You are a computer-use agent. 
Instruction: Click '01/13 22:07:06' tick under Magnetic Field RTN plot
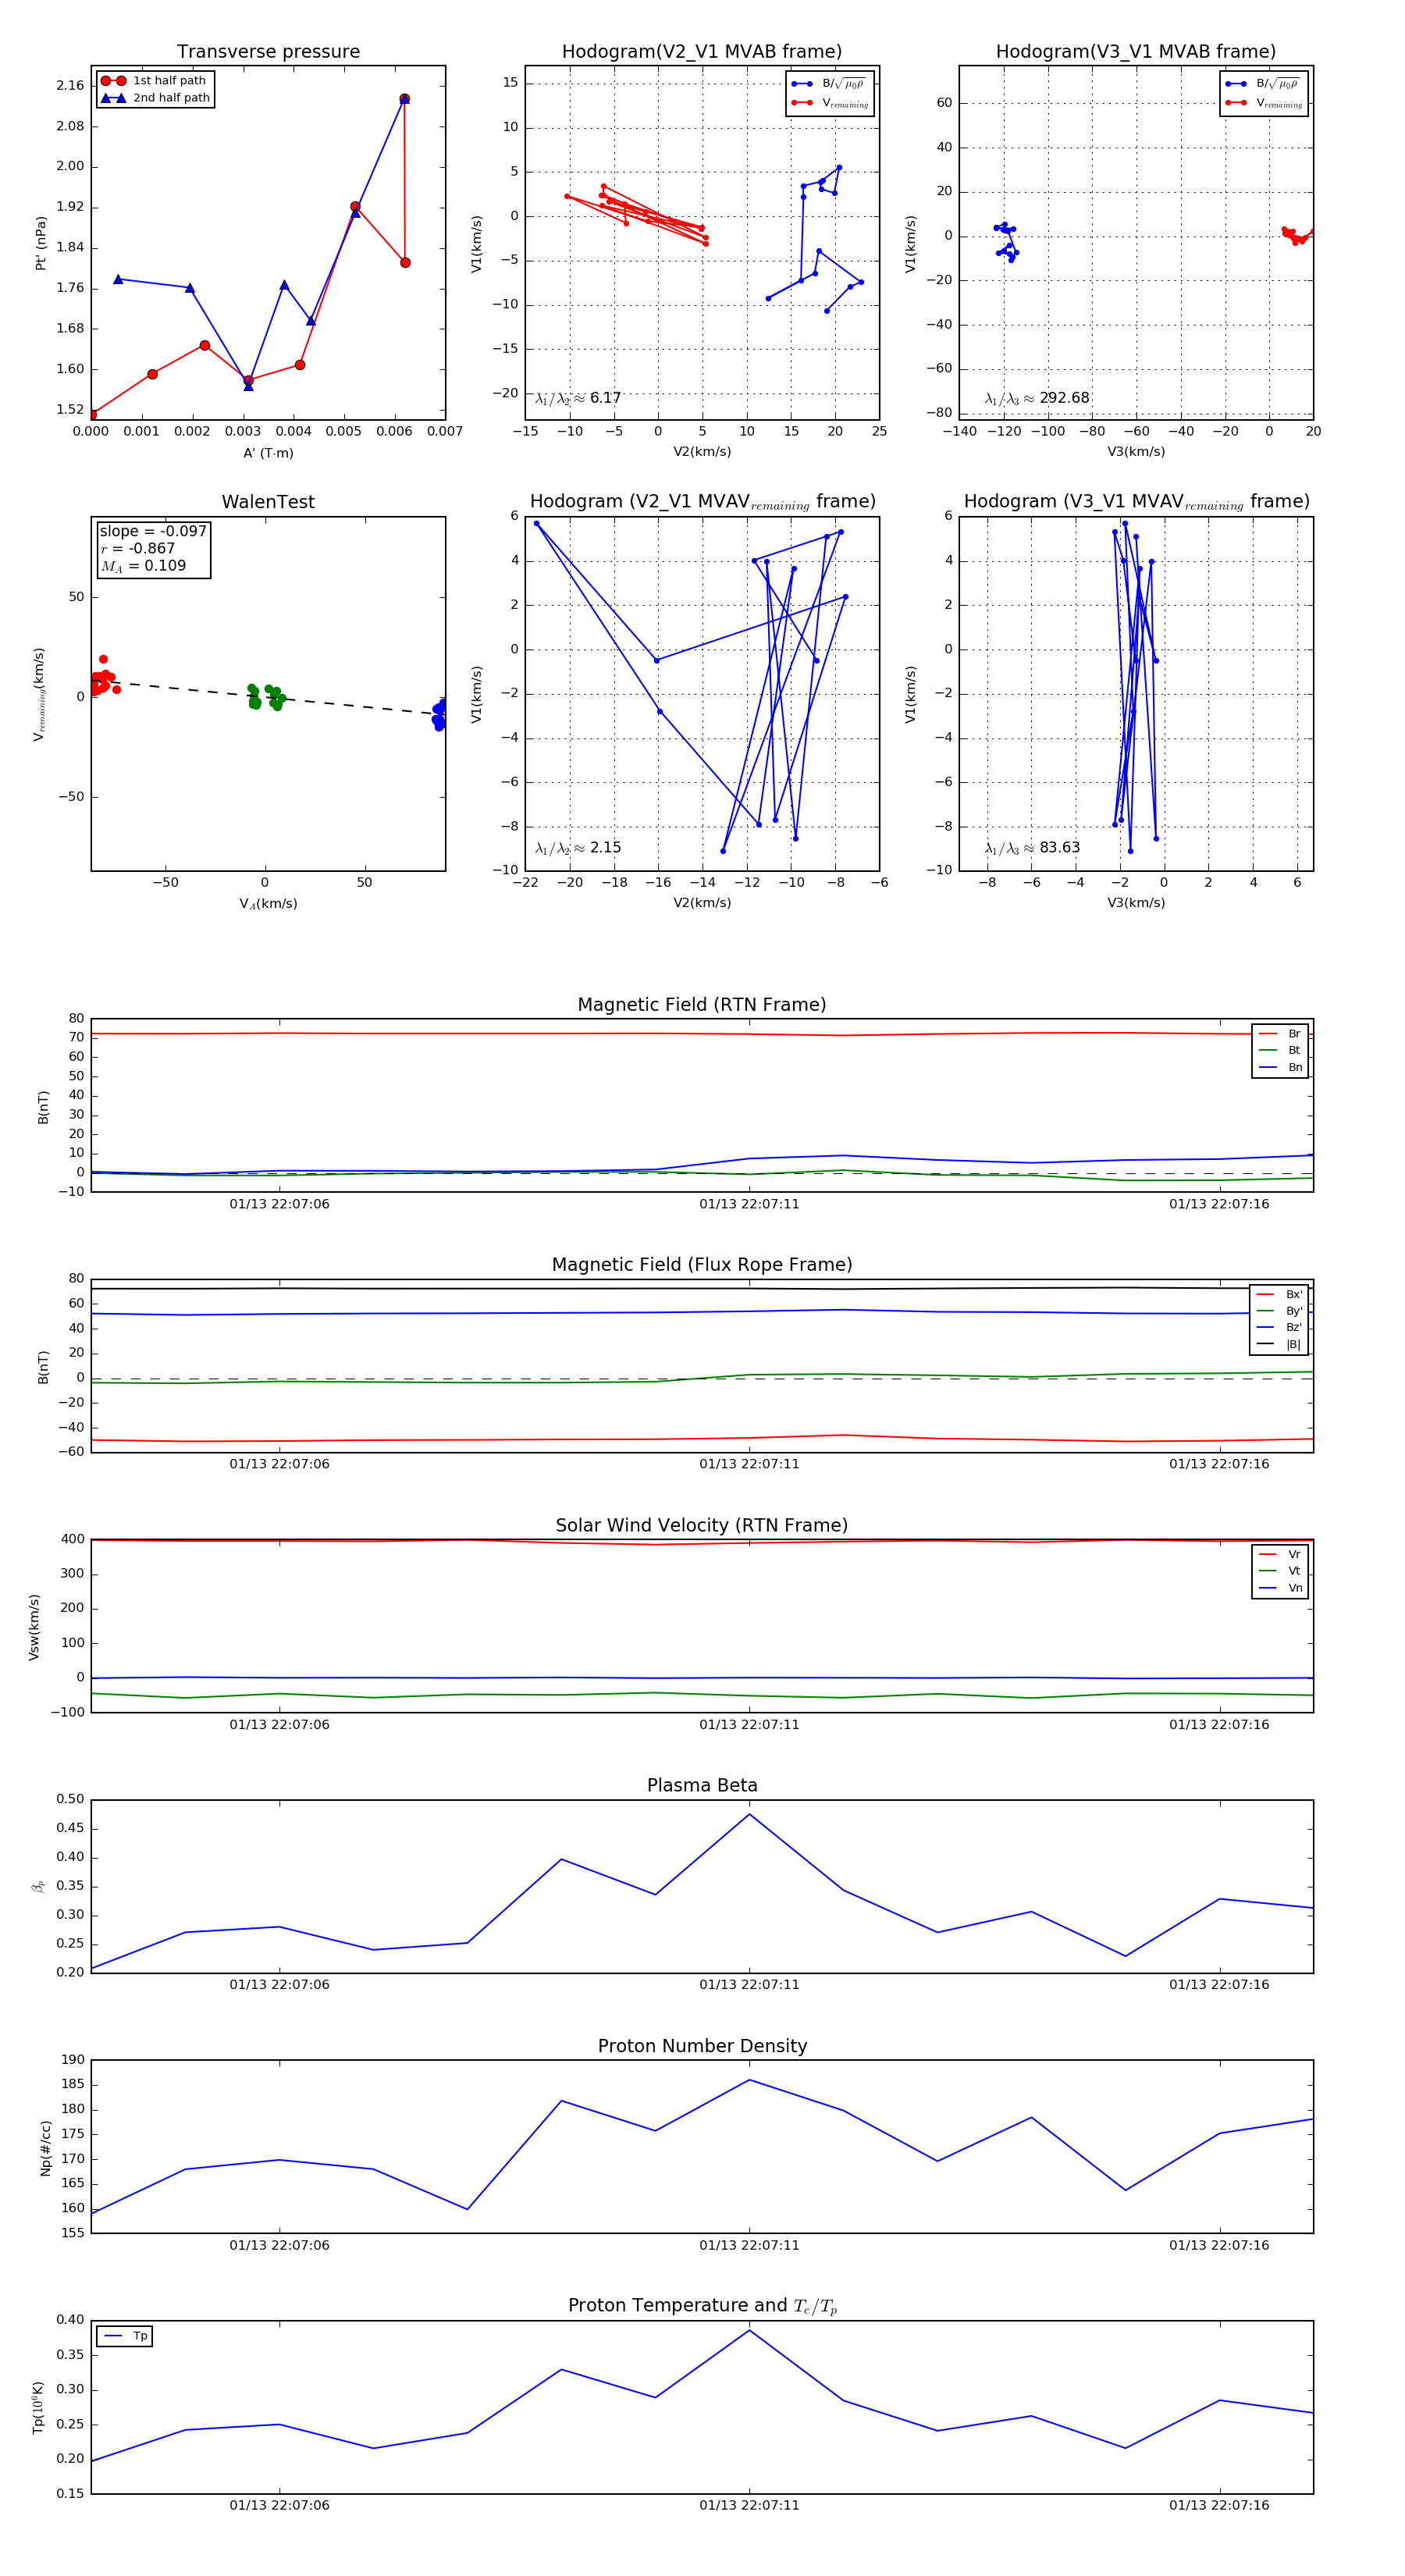[x=280, y=1204]
